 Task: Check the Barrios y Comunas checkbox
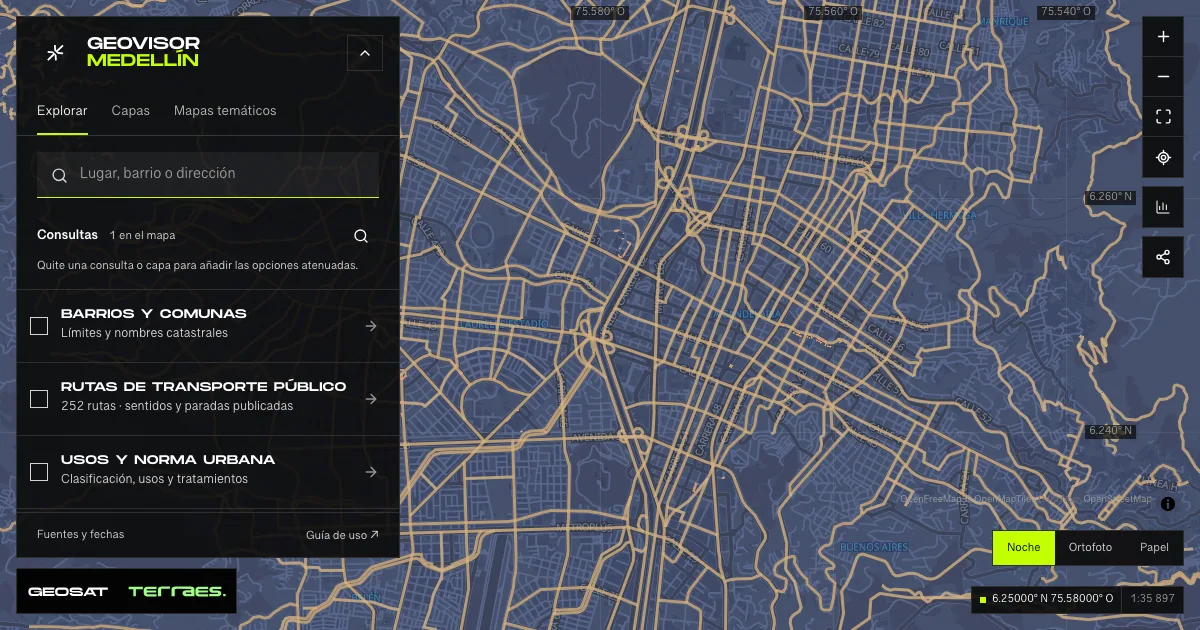(x=39, y=325)
